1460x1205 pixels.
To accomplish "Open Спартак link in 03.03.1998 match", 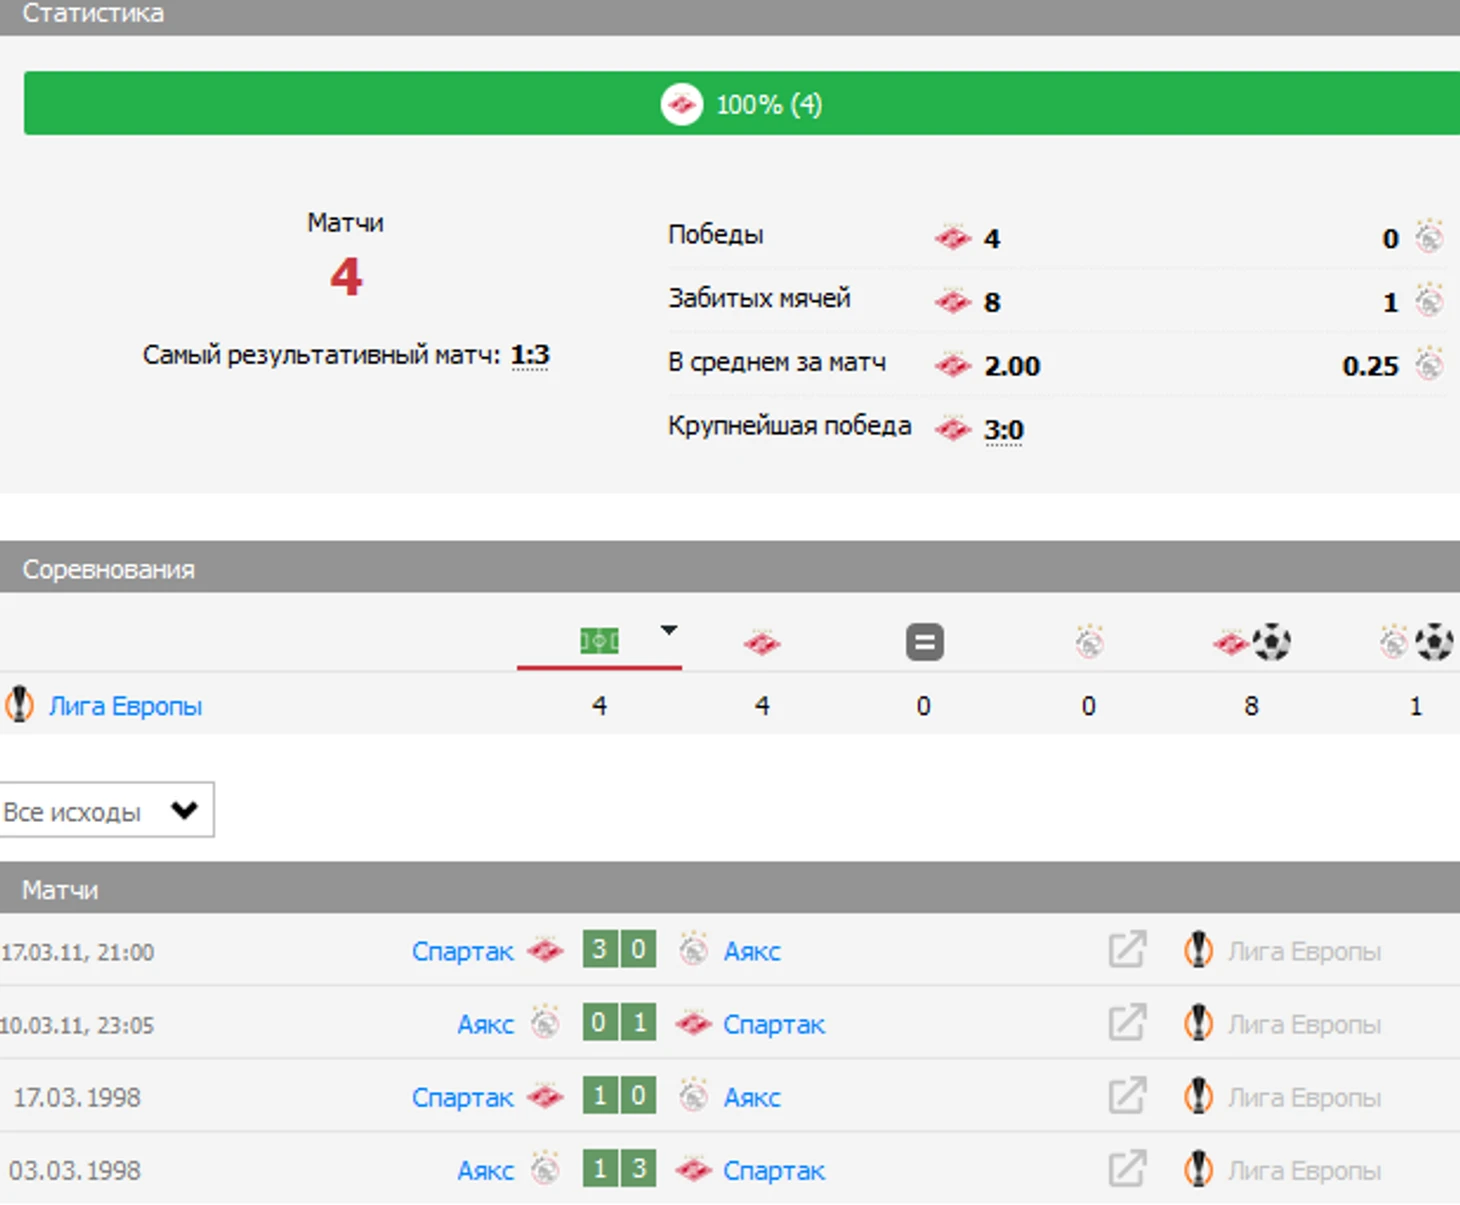I will coord(774,1170).
